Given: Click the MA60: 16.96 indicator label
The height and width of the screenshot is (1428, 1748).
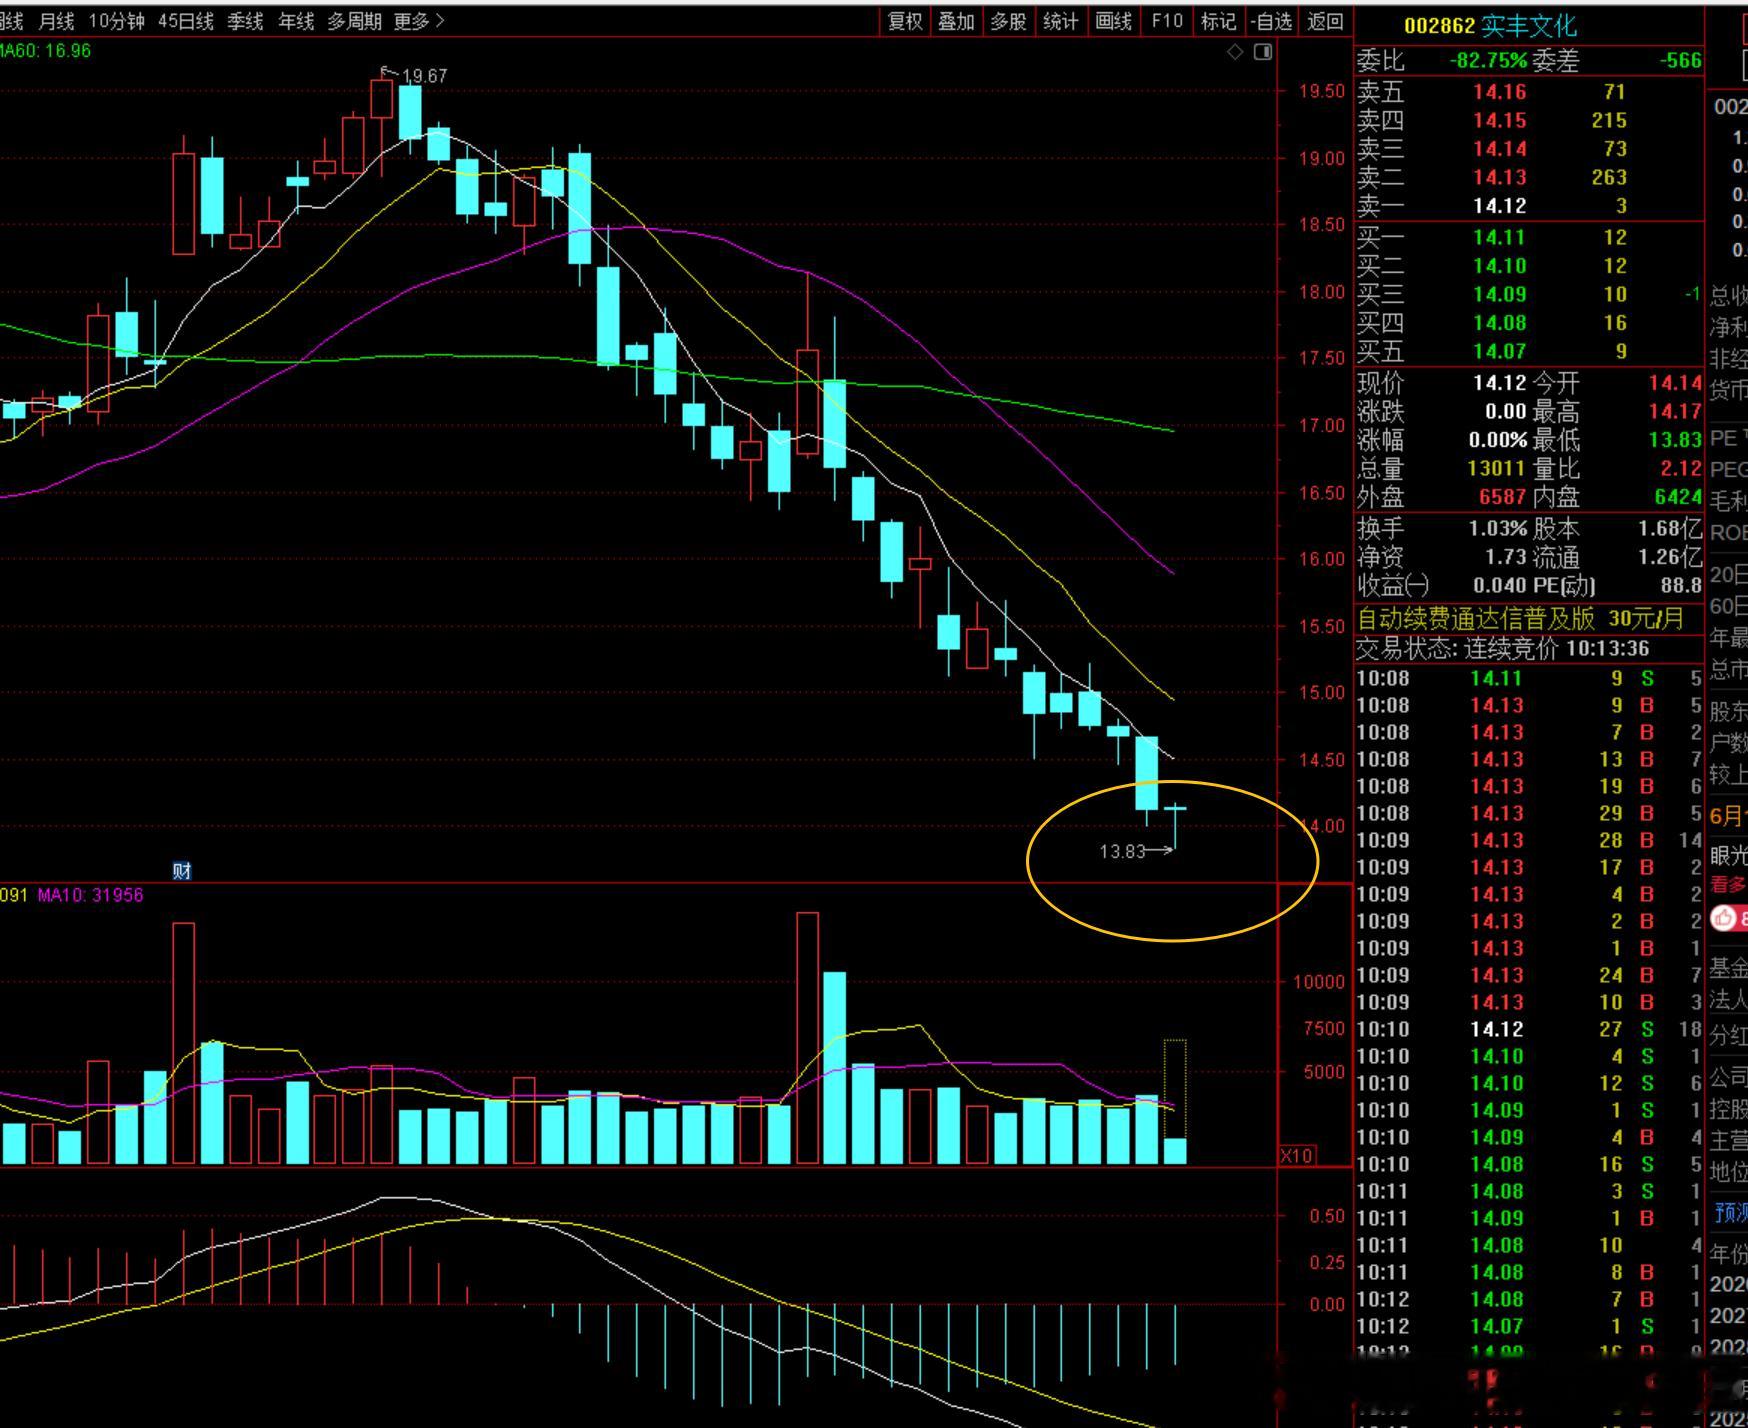Looking at the screenshot, I should point(45,50).
